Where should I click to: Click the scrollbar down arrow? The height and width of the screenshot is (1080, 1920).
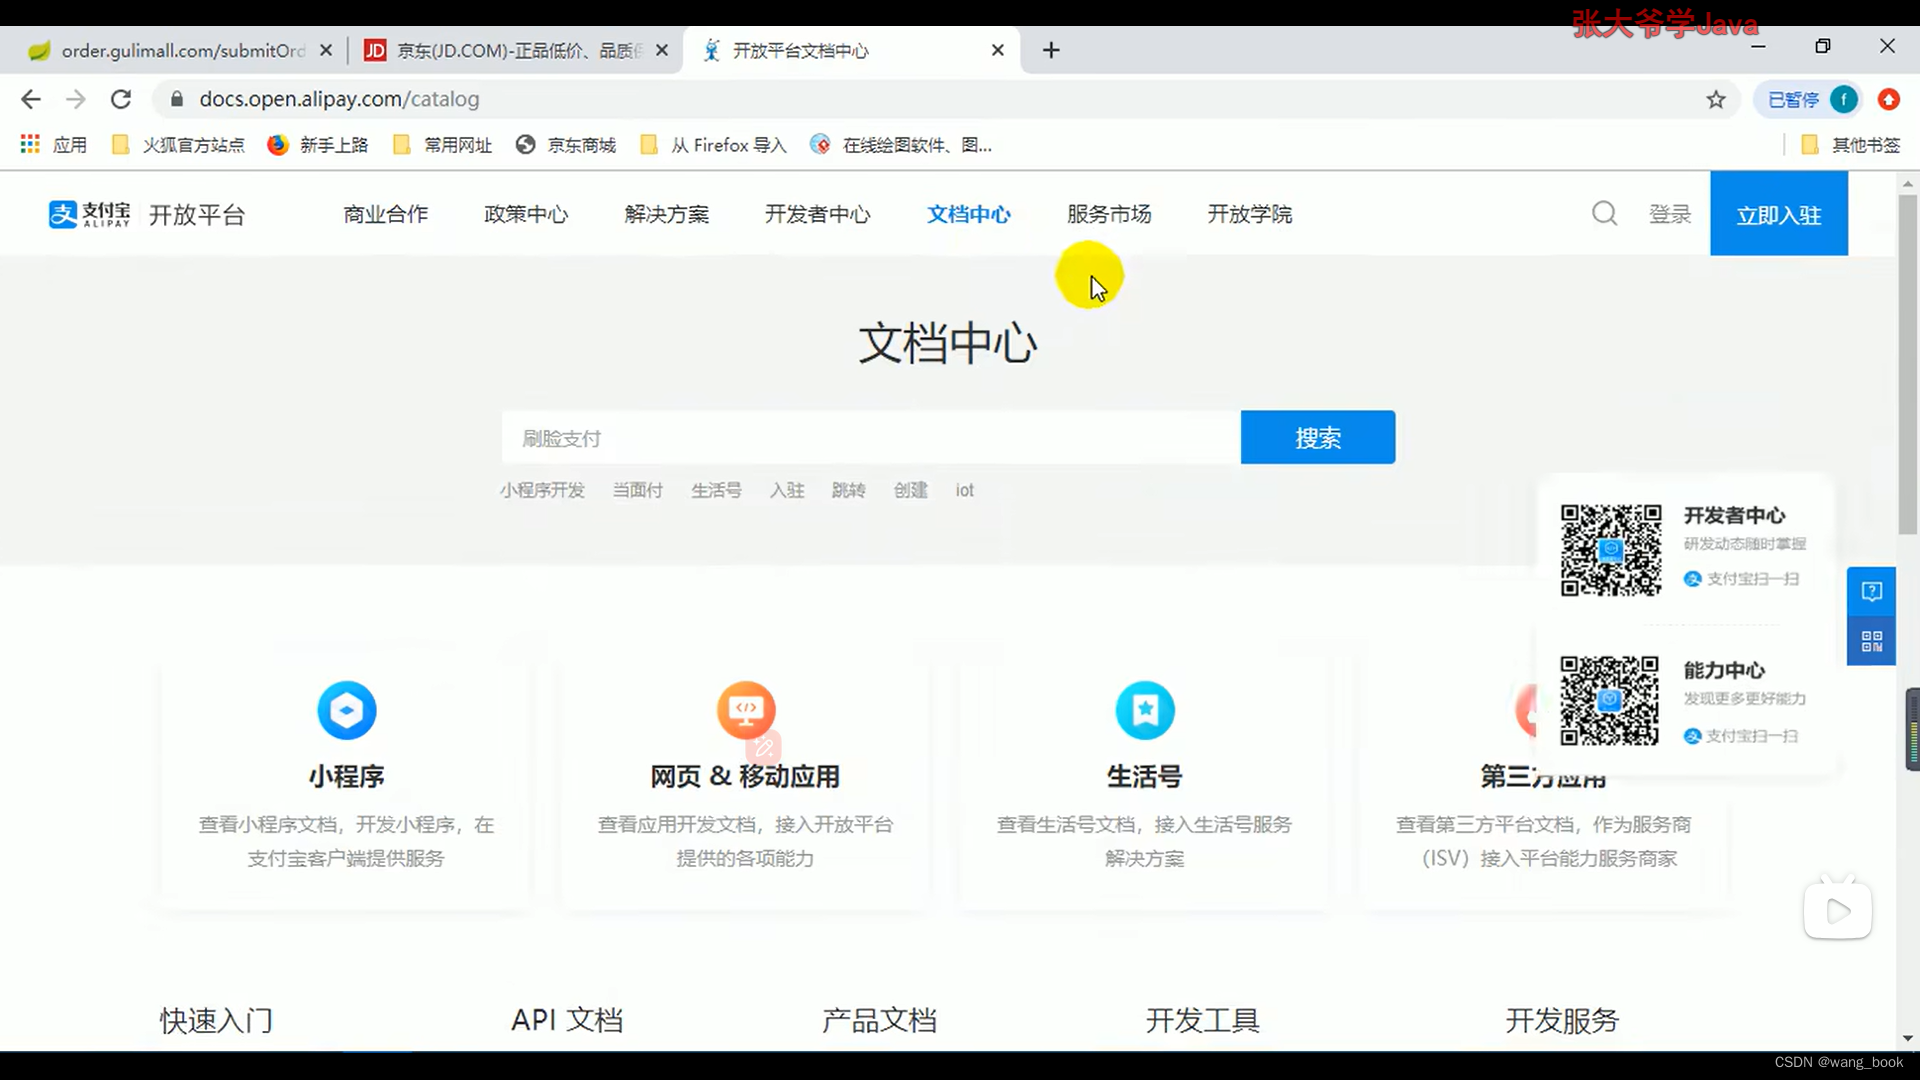point(1907,1039)
